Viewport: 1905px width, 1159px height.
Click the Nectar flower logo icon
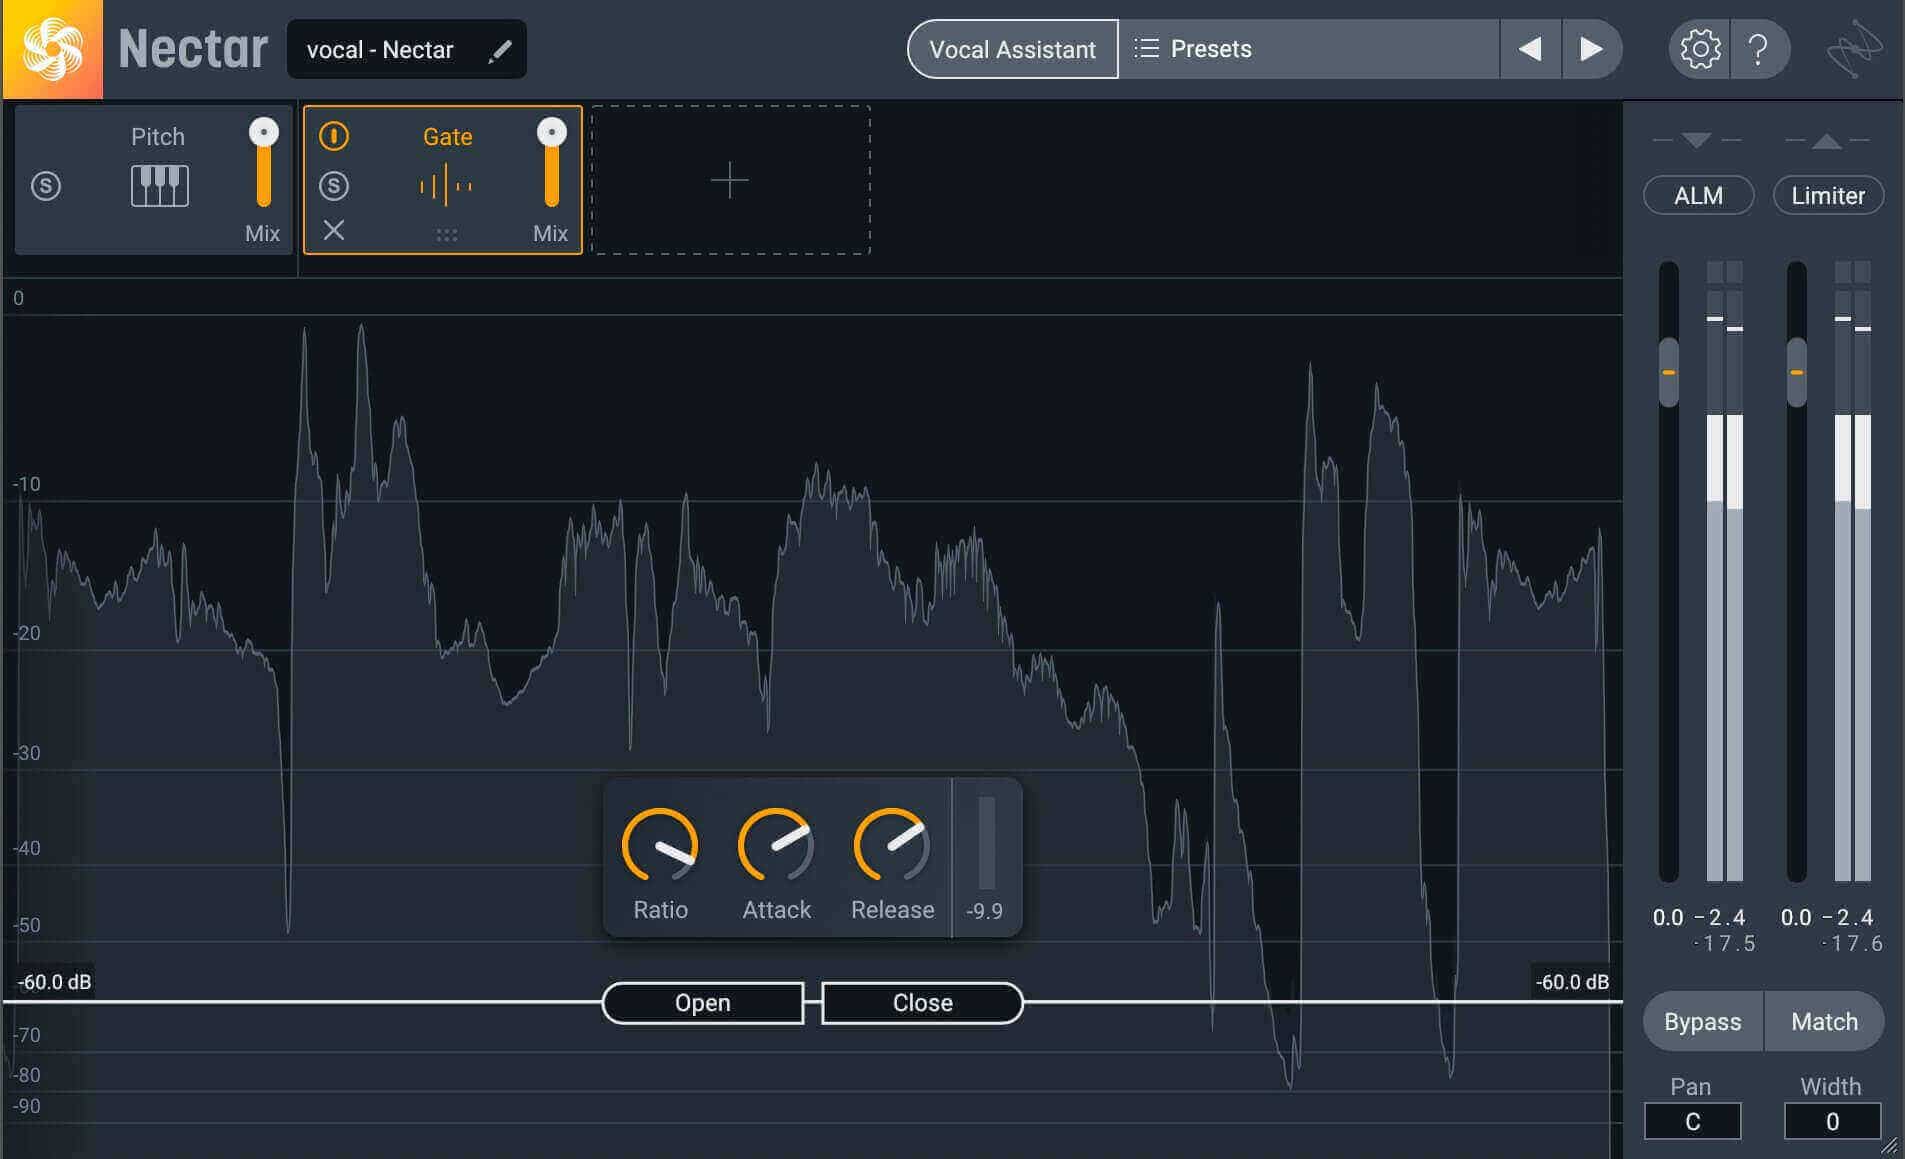tap(52, 49)
